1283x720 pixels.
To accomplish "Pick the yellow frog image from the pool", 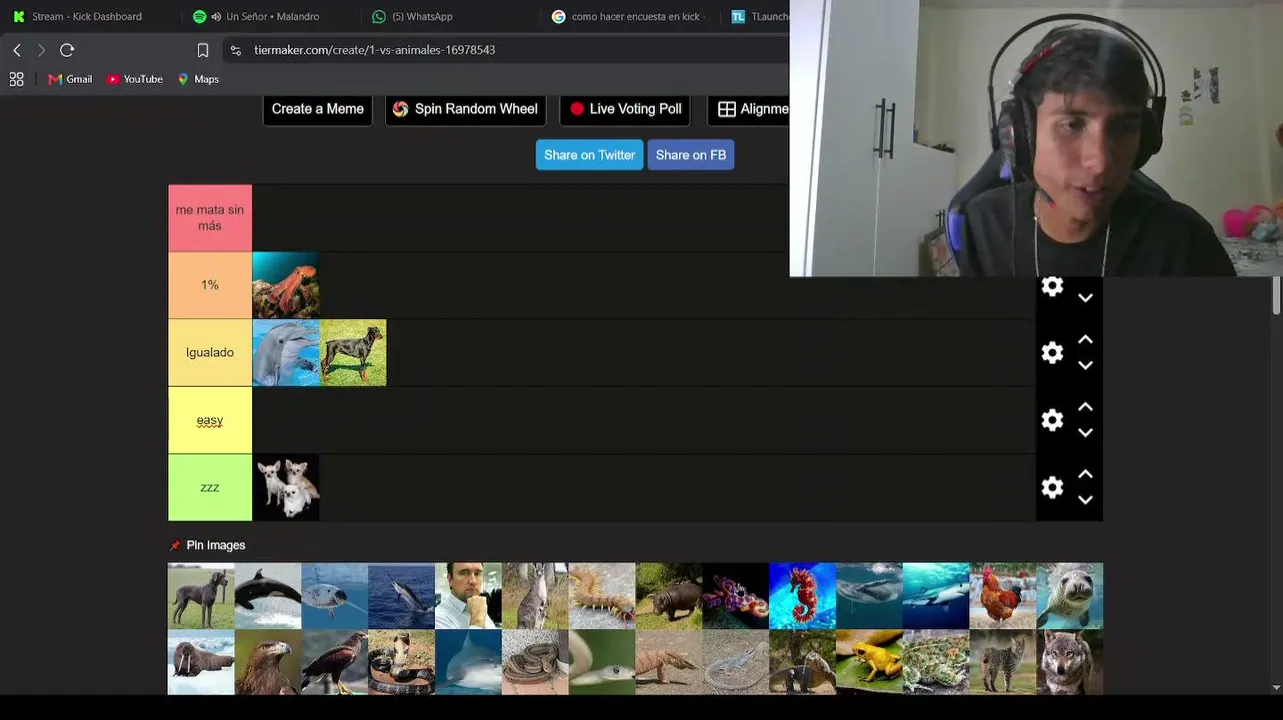I will point(869,662).
